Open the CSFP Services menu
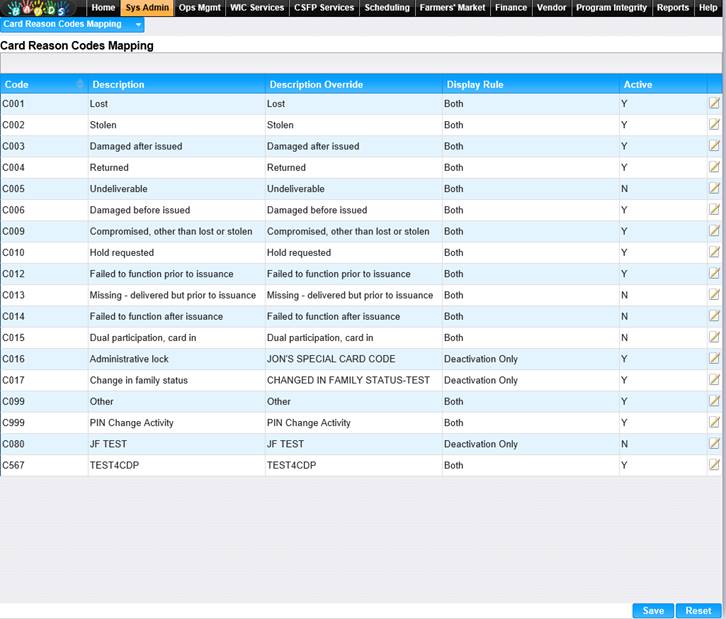The image size is (726, 619). pos(324,8)
